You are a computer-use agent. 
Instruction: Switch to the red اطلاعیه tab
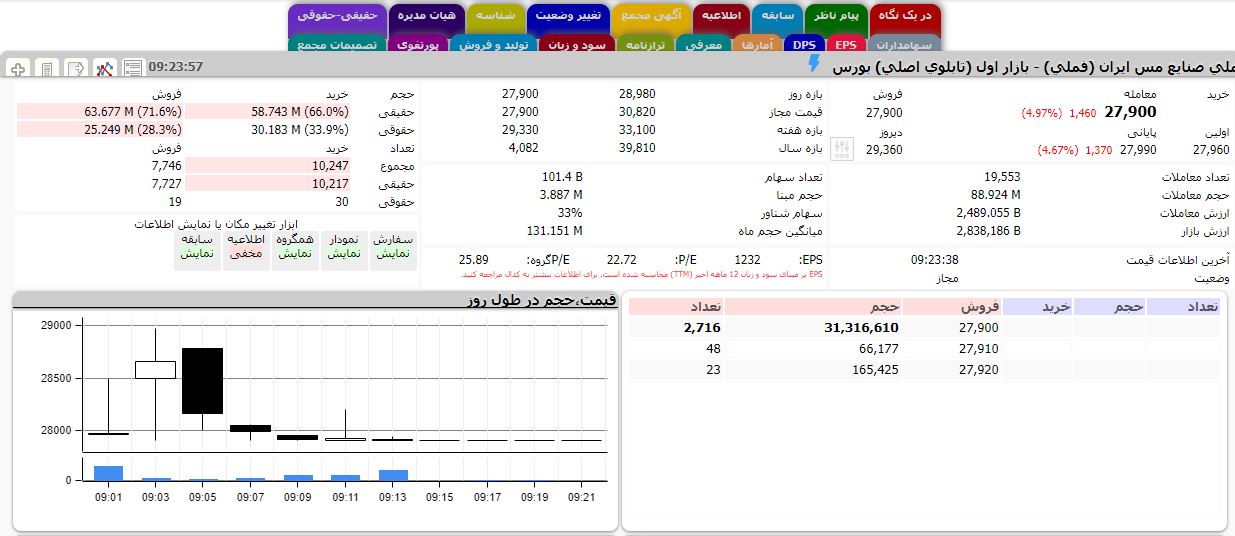(x=722, y=17)
